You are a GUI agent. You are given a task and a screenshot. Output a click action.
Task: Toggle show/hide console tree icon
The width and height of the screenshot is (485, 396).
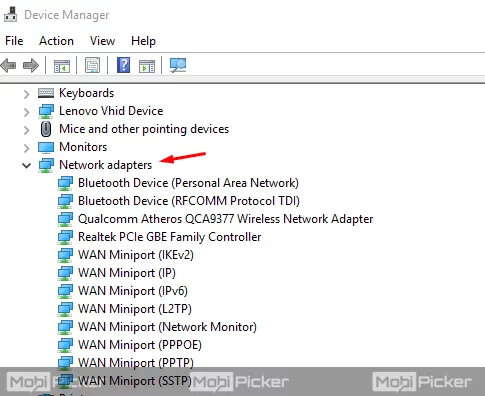point(62,65)
